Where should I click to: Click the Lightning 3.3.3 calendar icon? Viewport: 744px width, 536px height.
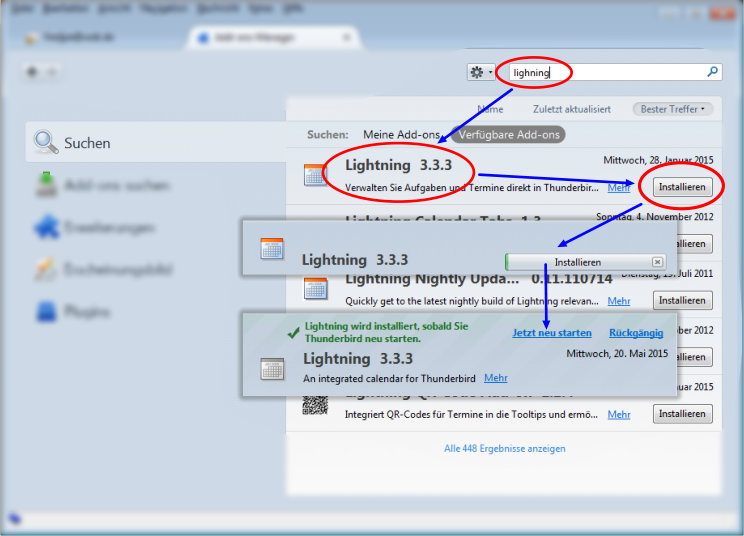[x=315, y=175]
